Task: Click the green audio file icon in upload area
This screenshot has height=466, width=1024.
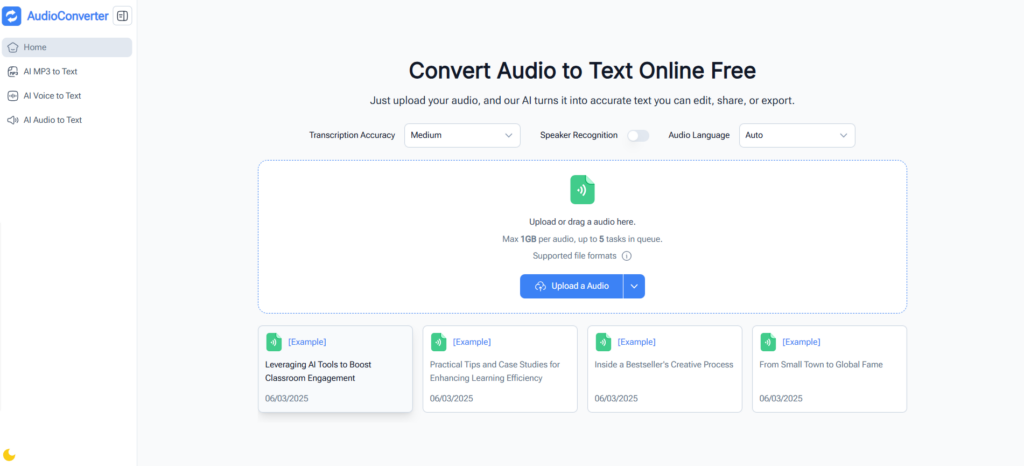Action: (x=583, y=189)
